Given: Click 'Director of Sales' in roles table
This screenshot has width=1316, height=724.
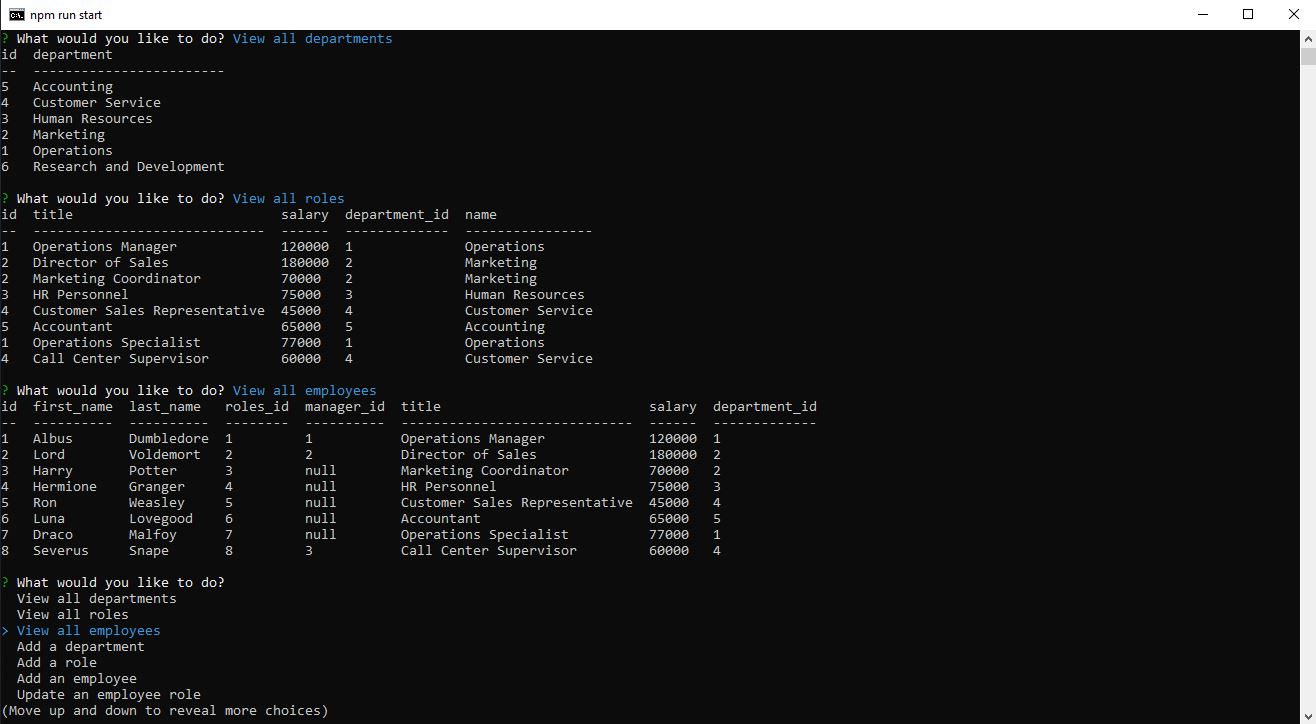Looking at the screenshot, I should (100, 263).
